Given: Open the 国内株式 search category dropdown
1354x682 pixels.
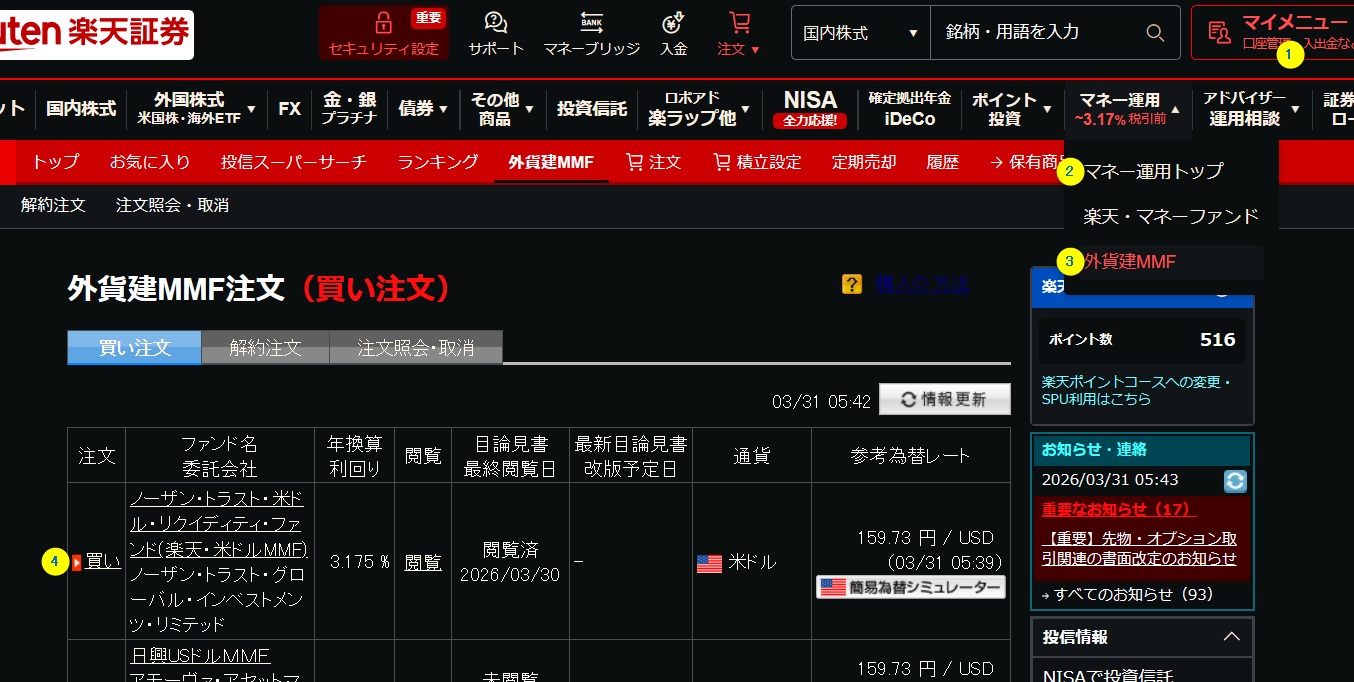Looking at the screenshot, I should point(860,33).
